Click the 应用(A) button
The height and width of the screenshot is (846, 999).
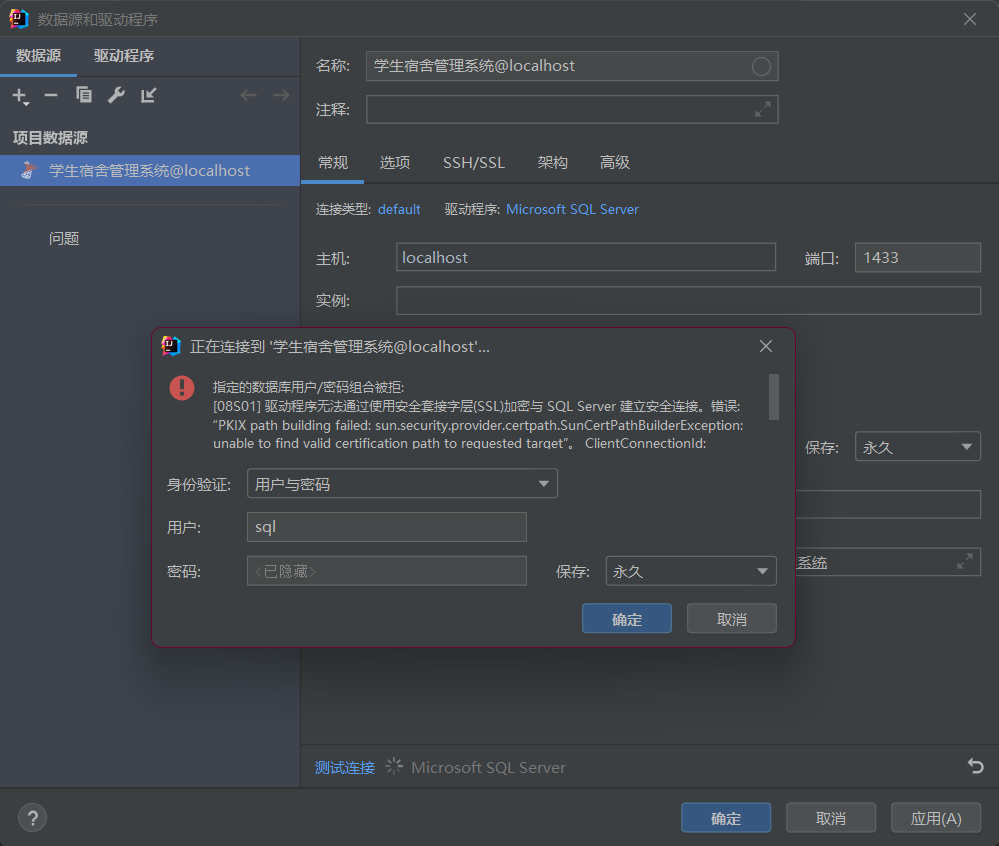coord(935,818)
